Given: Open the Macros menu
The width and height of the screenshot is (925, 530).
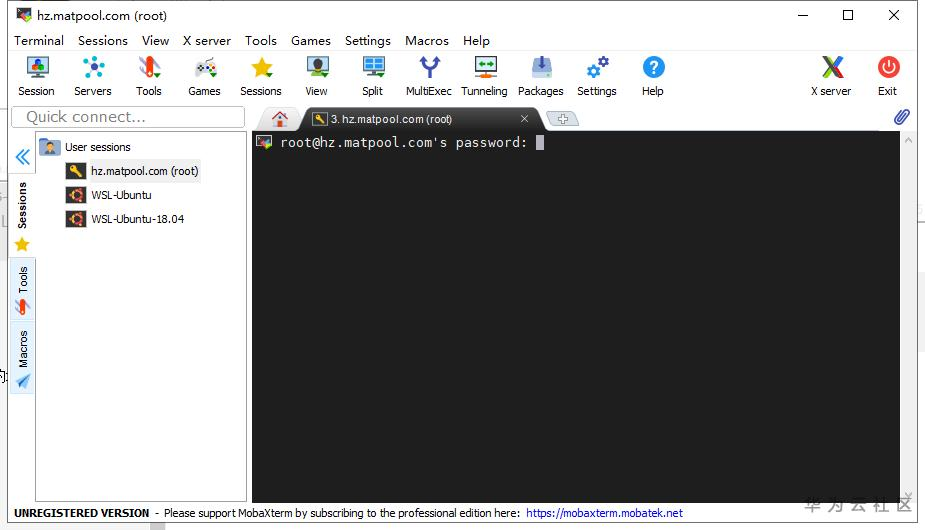Looking at the screenshot, I should [x=427, y=41].
